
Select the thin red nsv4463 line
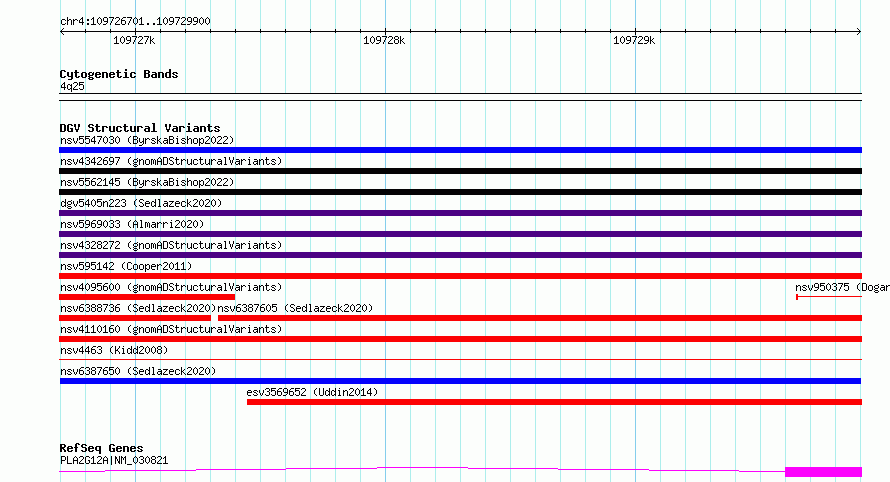point(460,359)
